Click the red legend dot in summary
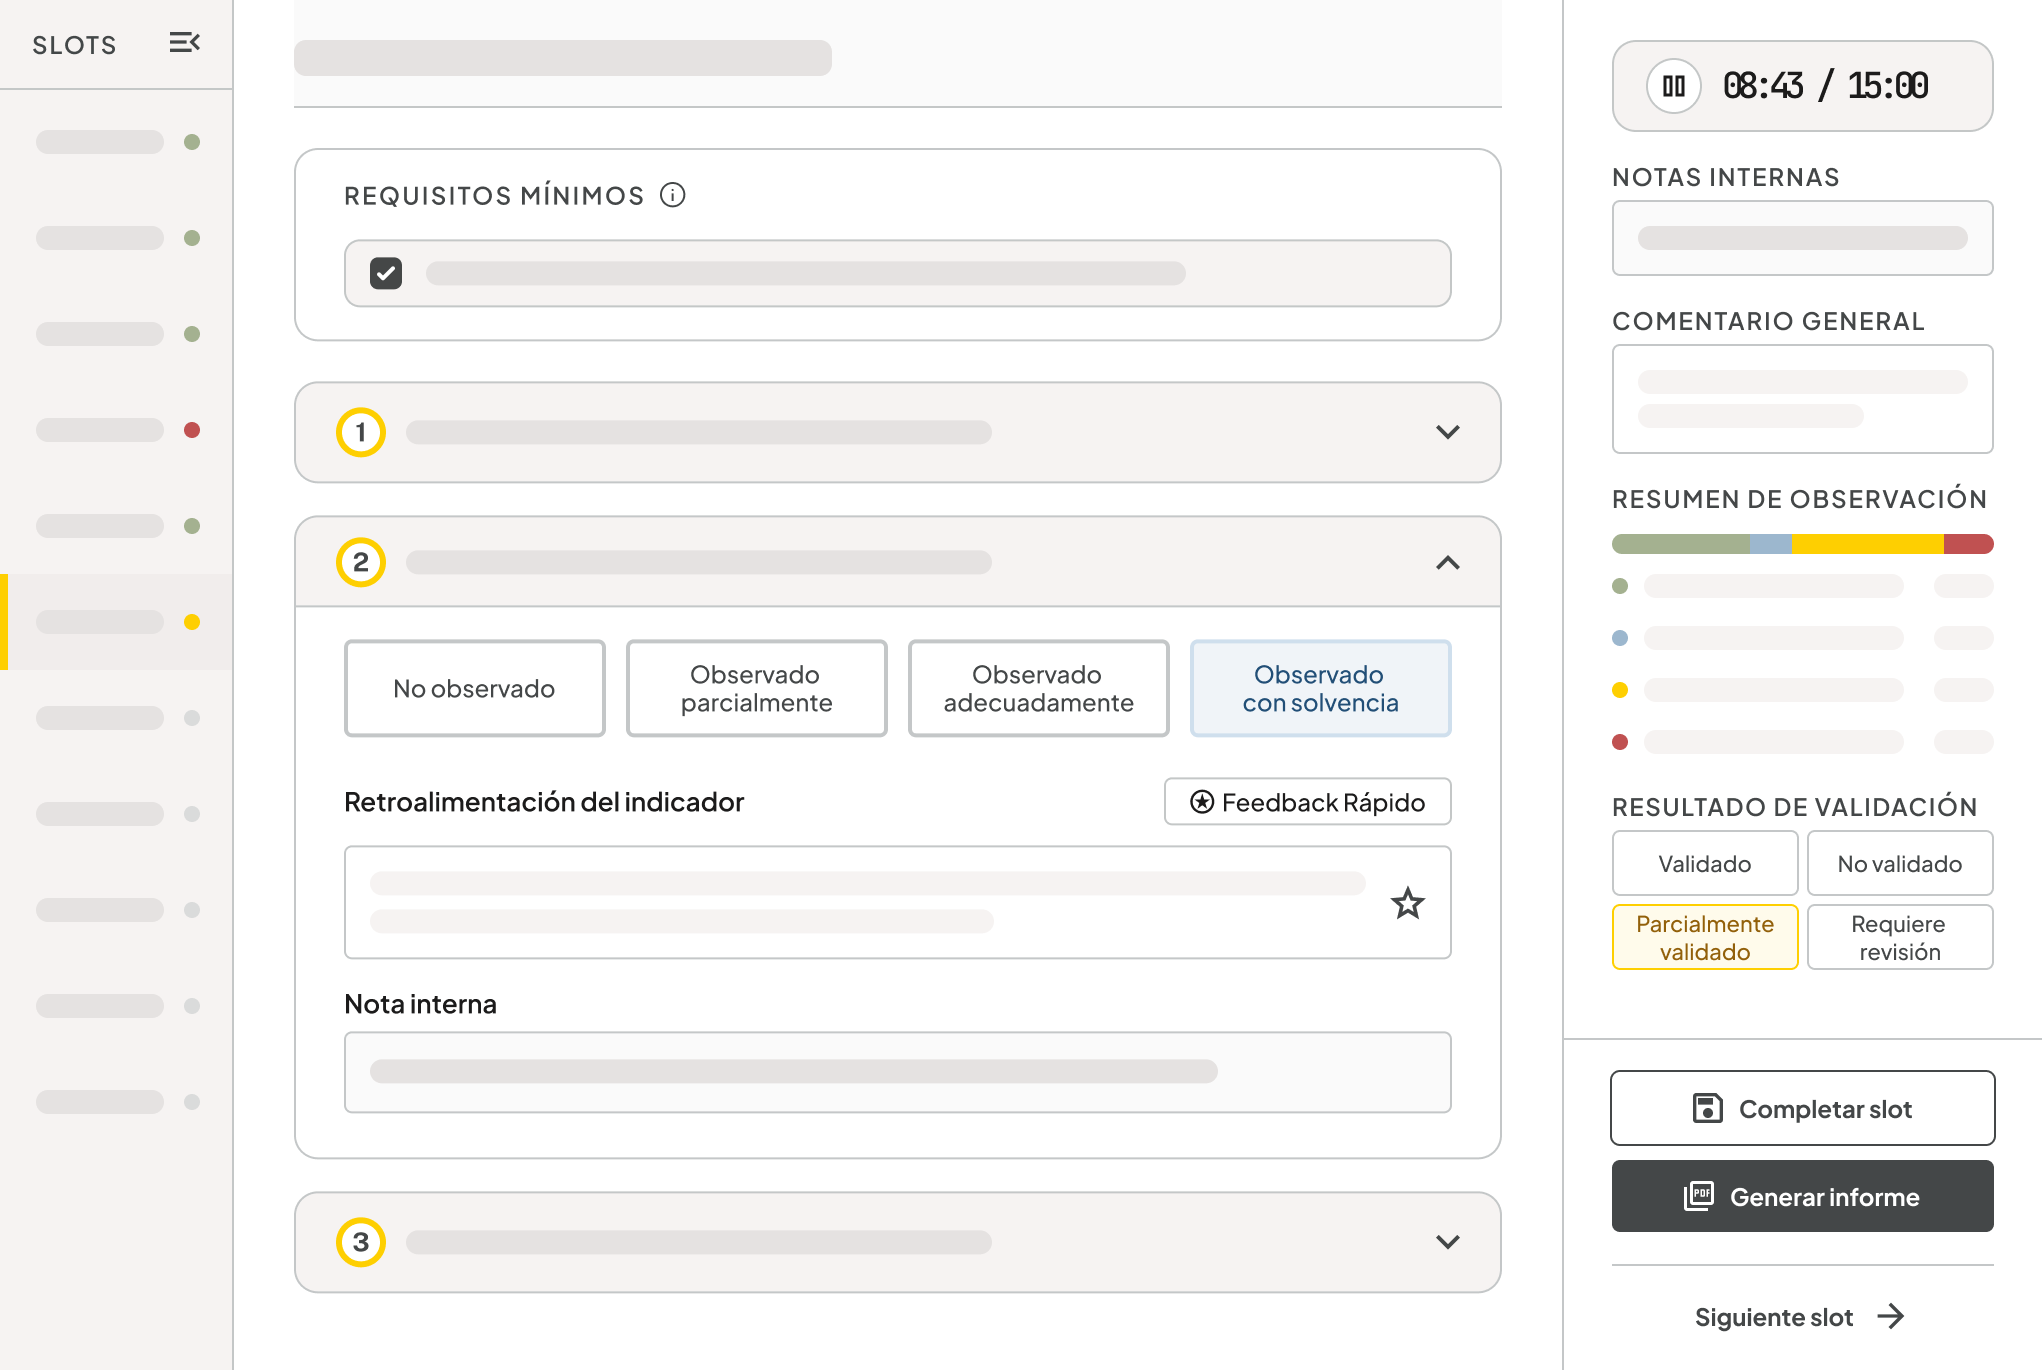This screenshot has height=1370, width=2042. point(1620,742)
